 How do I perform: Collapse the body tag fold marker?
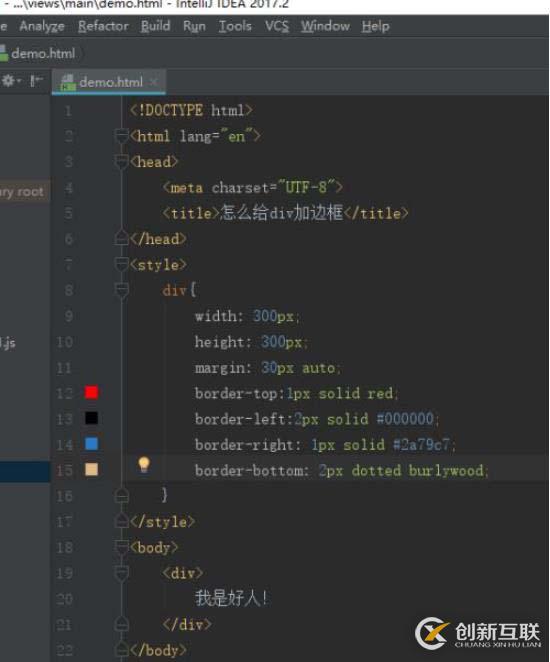122,548
